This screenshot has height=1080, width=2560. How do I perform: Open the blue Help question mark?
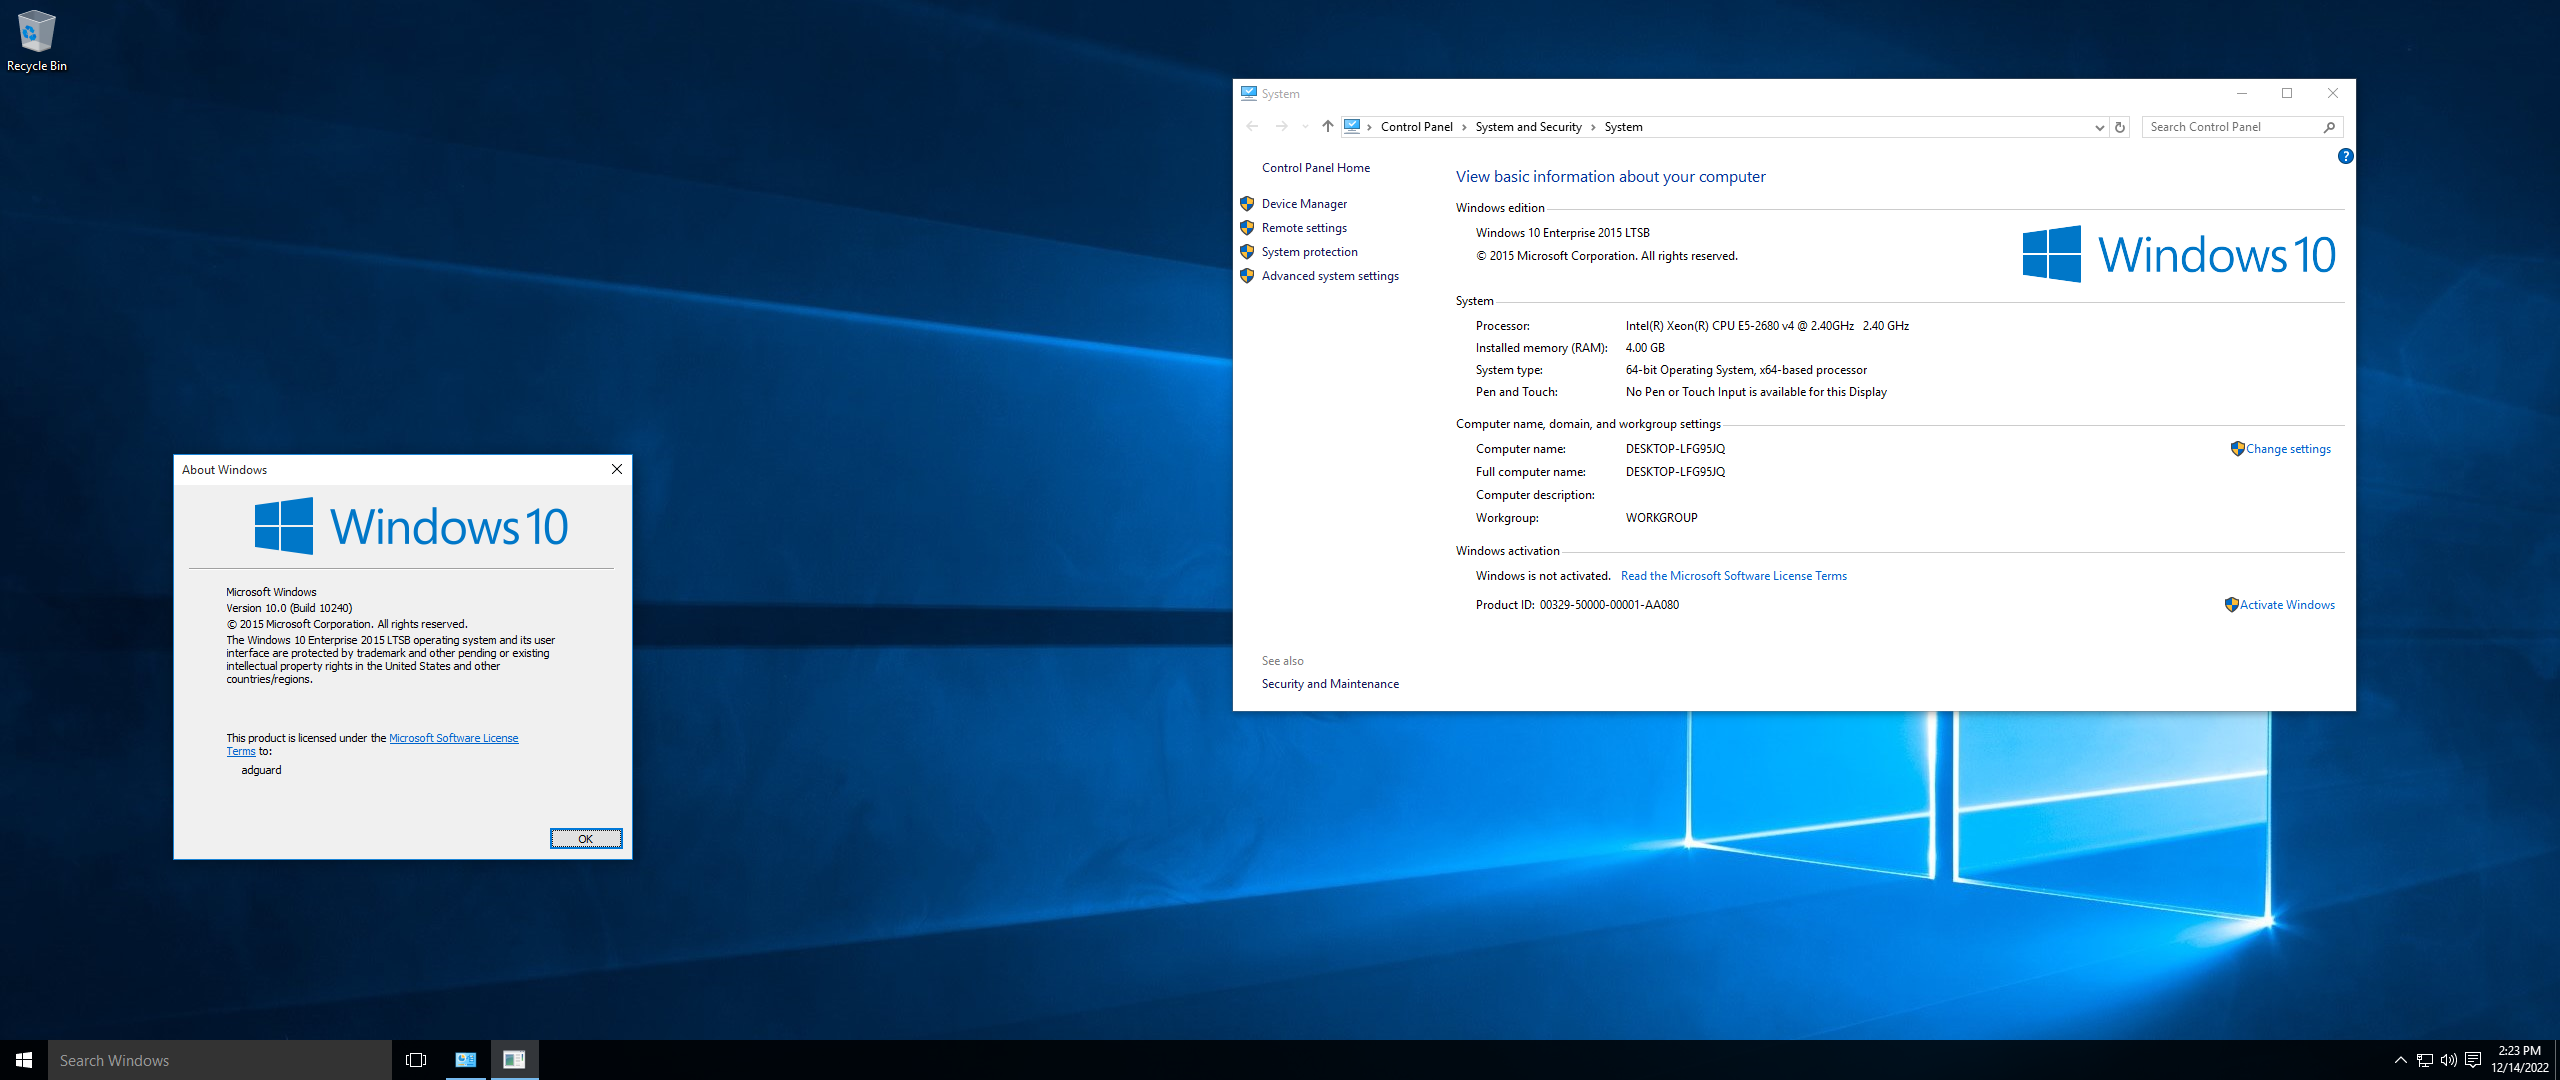point(2345,156)
